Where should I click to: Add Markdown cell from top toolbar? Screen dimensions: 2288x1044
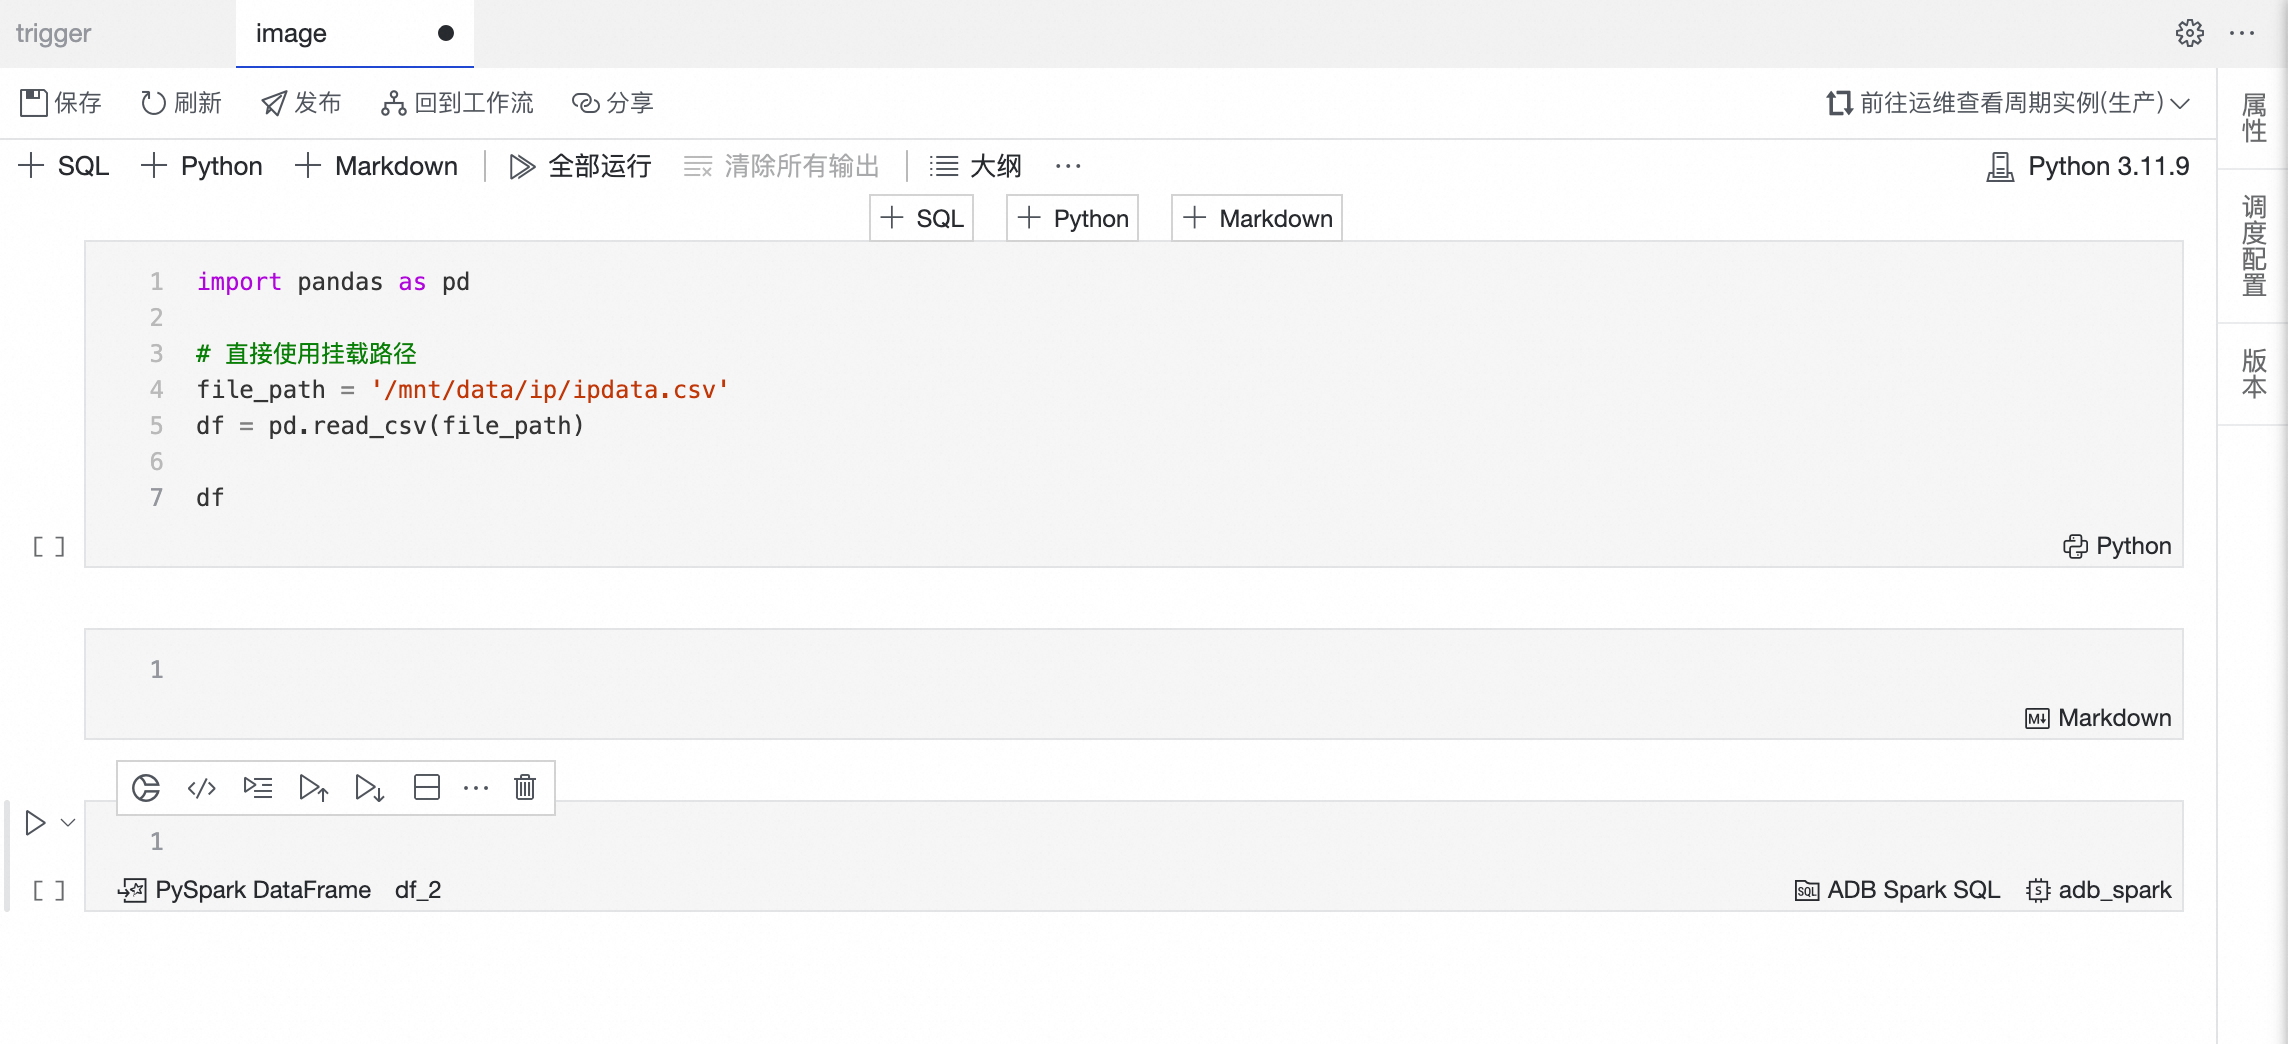pyautogui.click(x=377, y=166)
